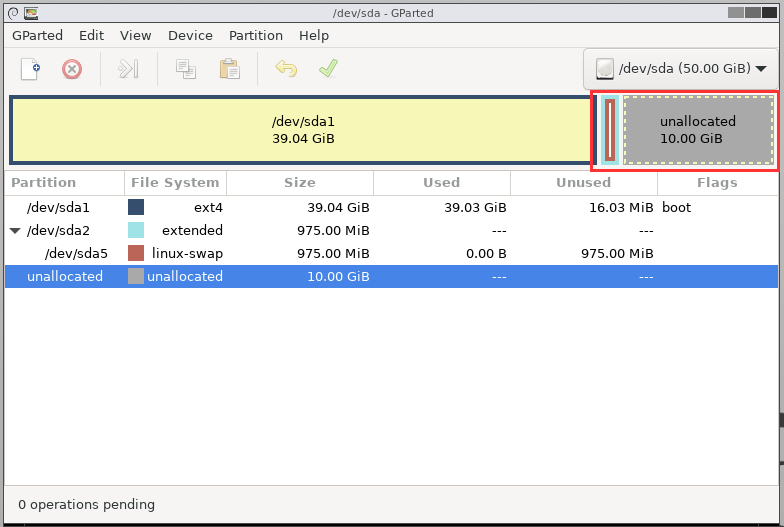Open the Help menu
This screenshot has width=784, height=527.
point(314,36)
